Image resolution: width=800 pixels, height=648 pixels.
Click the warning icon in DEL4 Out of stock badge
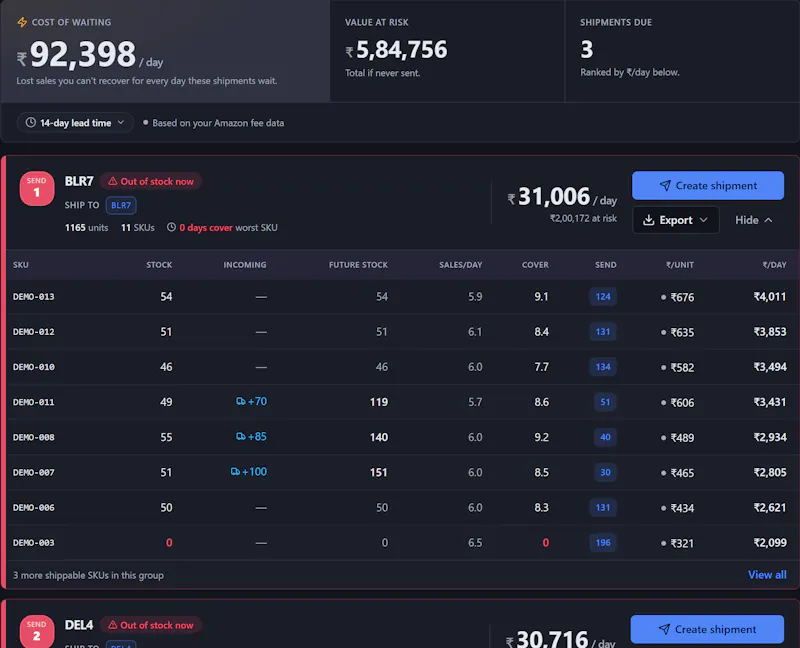(x=113, y=625)
